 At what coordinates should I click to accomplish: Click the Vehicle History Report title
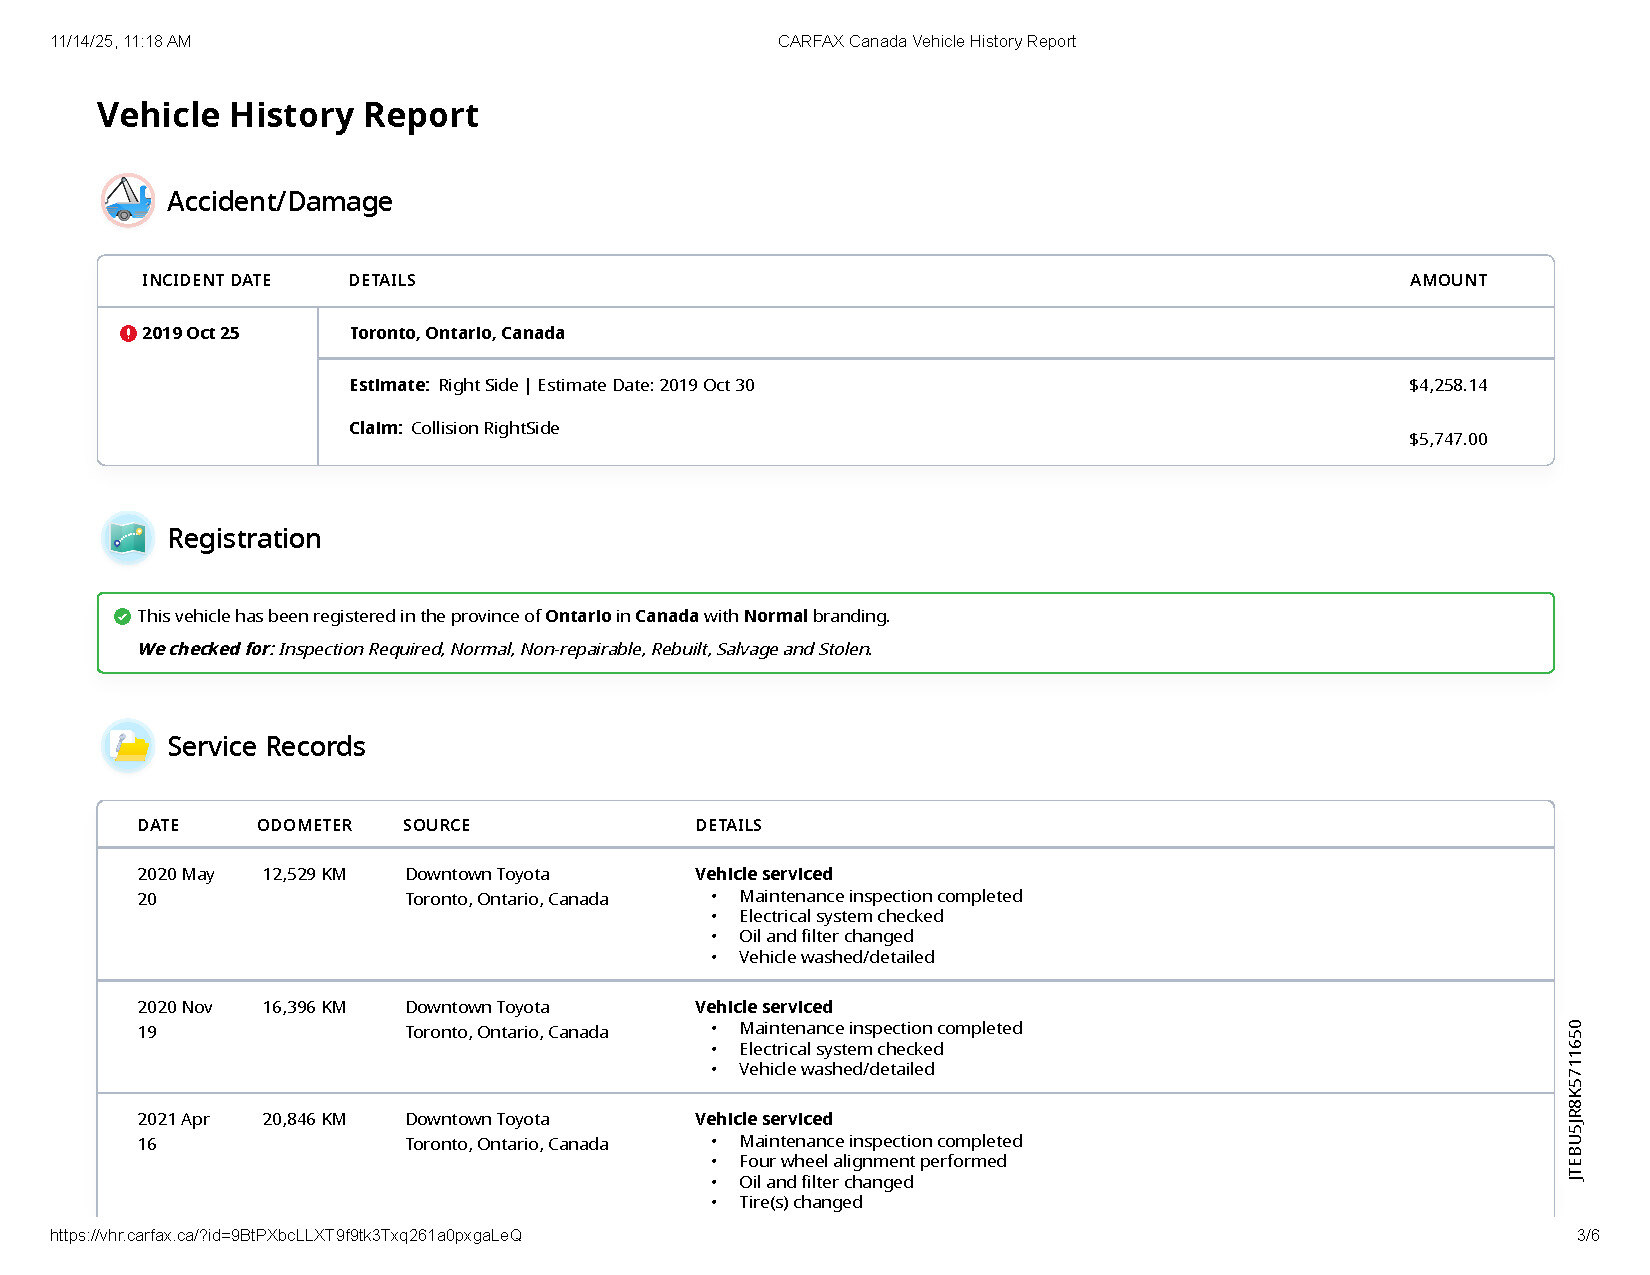tap(287, 115)
